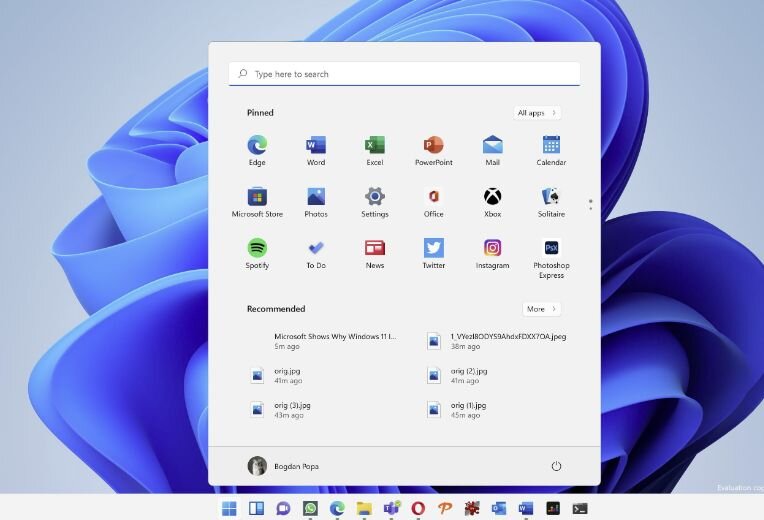This screenshot has width=764, height=520.
Task: Open Opera browser in taskbar
Action: click(x=418, y=508)
